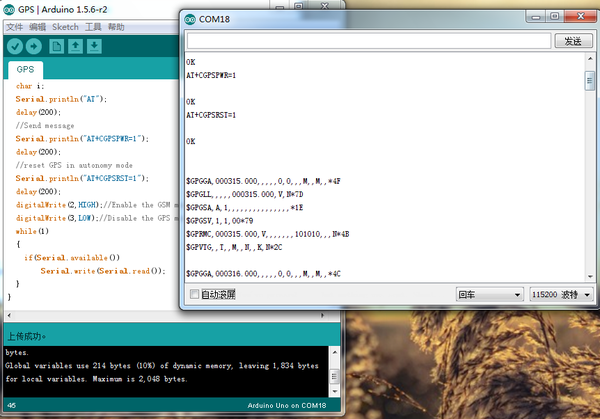The height and width of the screenshot is (419, 600).
Task: Click the serial monitor input field
Action: point(368,41)
